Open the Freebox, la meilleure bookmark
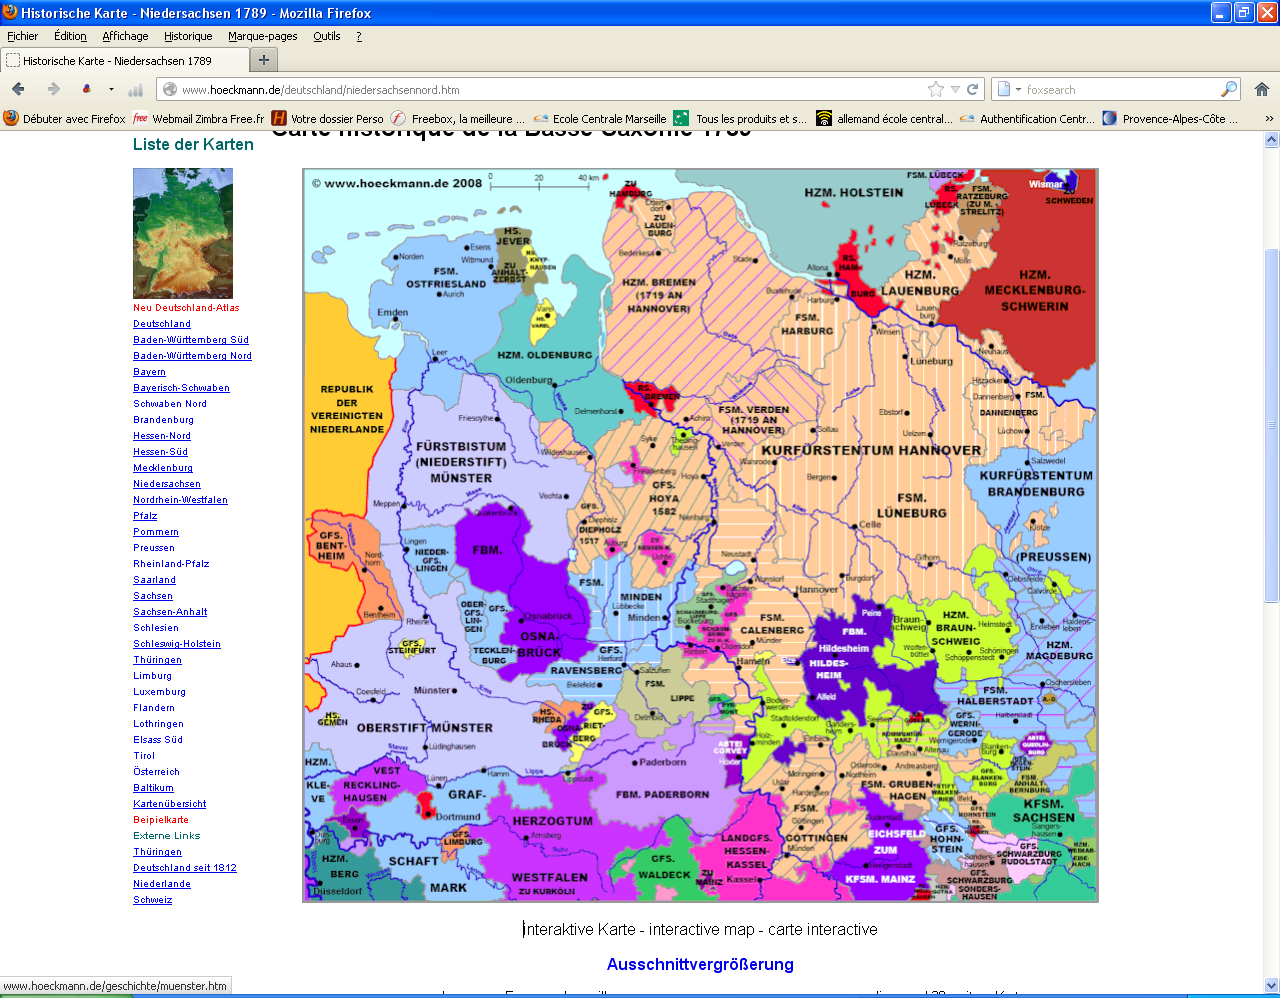The image size is (1280, 998). pyautogui.click(x=458, y=118)
